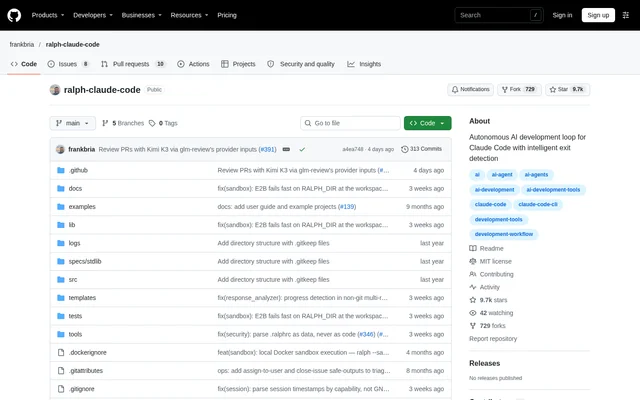
Task: Switch to the Issues tab
Action: click(x=68, y=64)
